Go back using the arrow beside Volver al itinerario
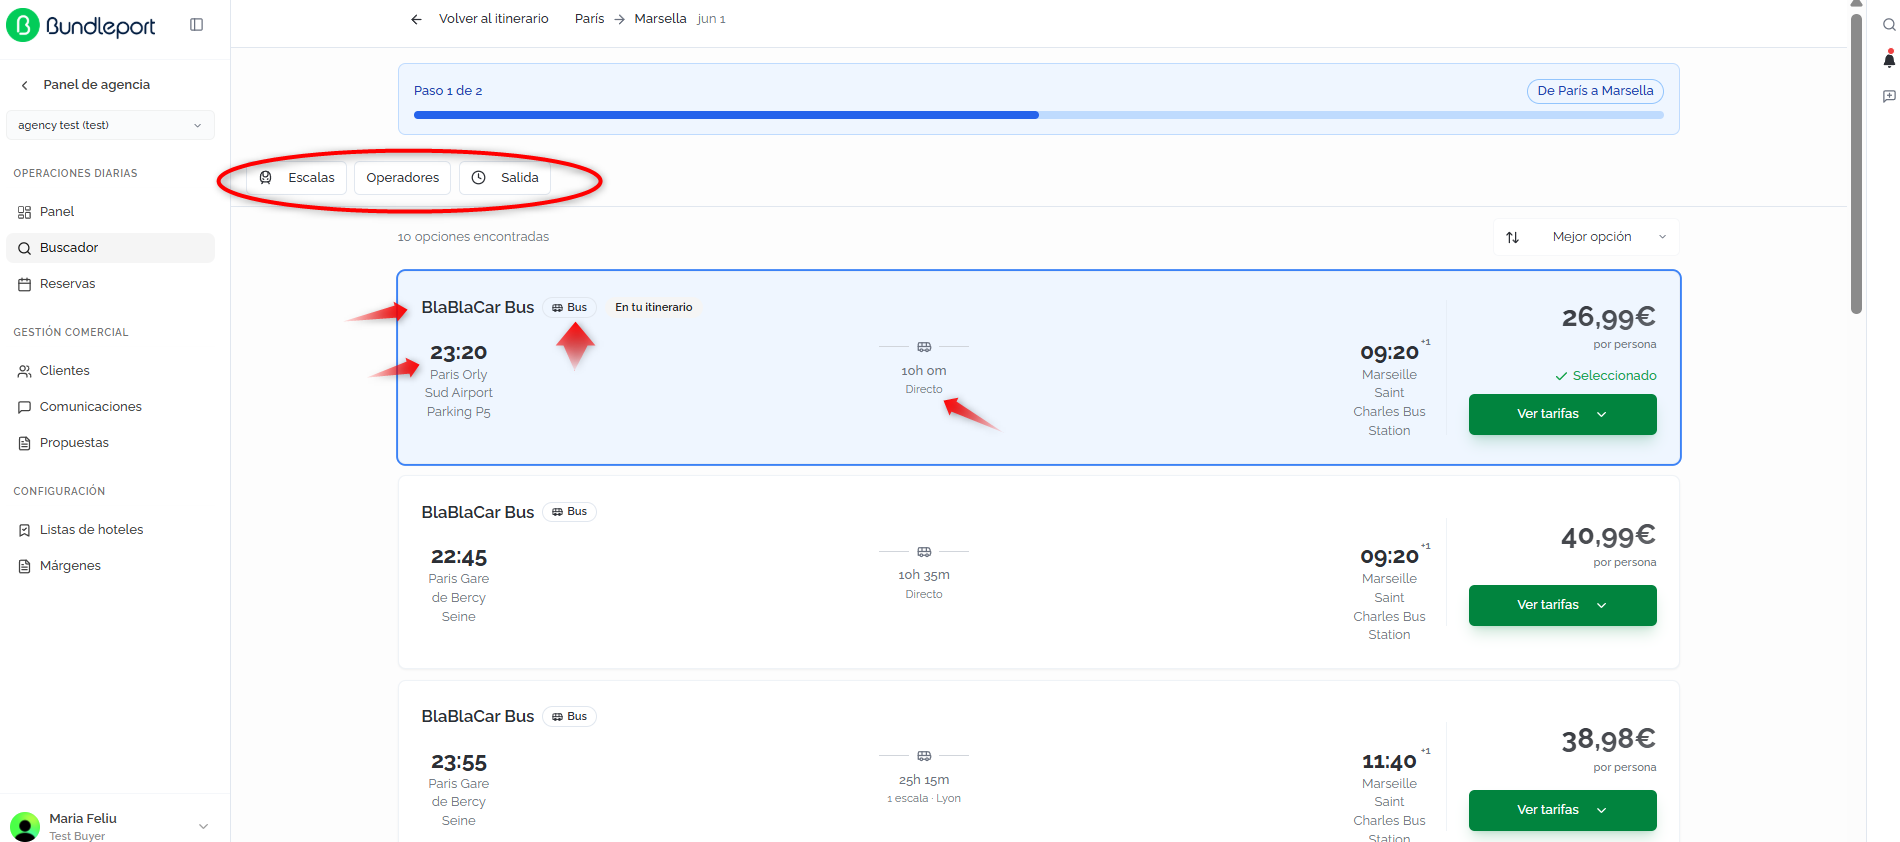This screenshot has height=842, width=1900. click(x=416, y=19)
